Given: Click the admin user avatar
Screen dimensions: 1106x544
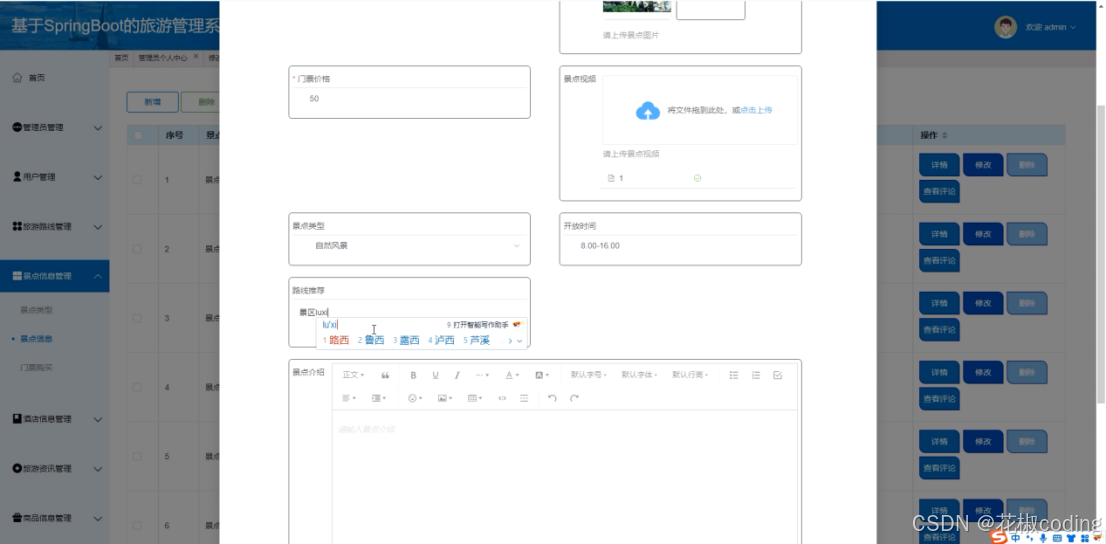Looking at the screenshot, I should point(1006,27).
